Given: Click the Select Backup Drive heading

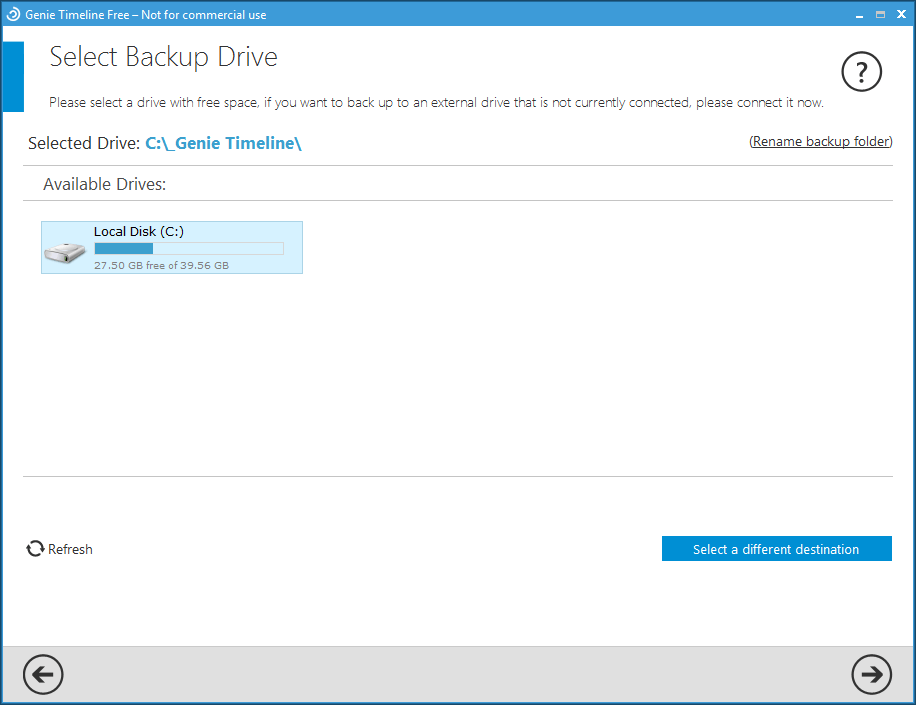Looking at the screenshot, I should click(x=164, y=57).
